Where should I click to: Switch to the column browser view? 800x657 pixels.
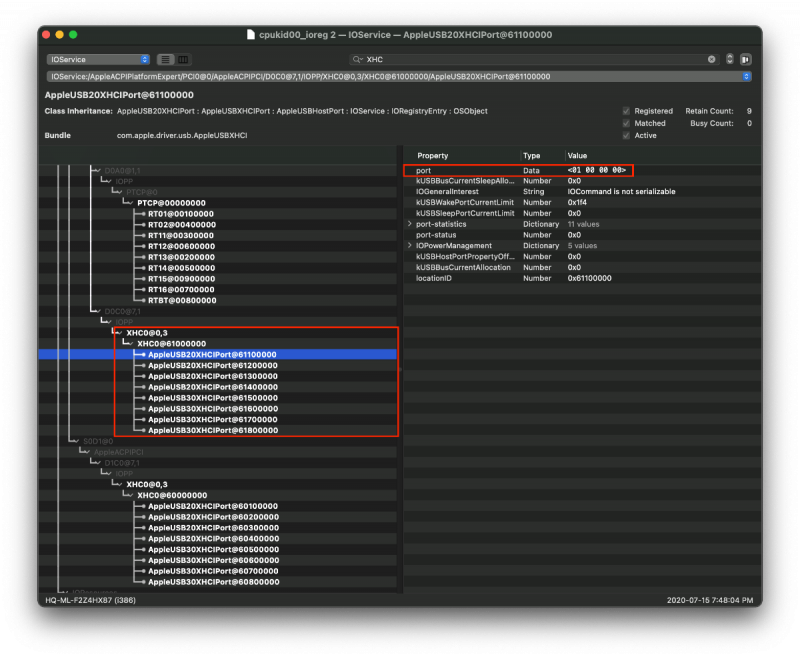click(183, 60)
